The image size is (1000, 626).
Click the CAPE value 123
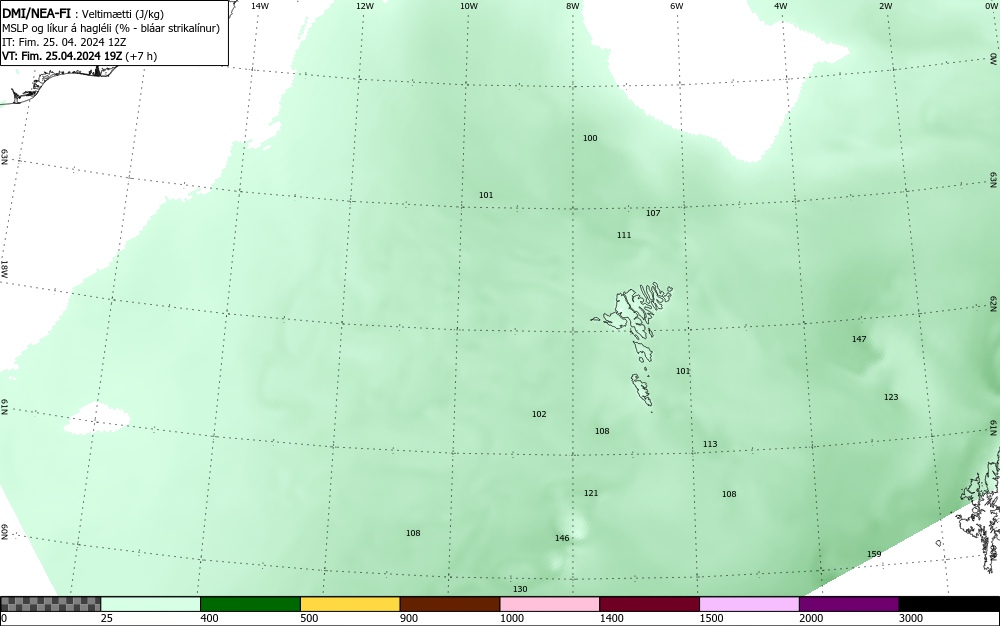point(891,397)
